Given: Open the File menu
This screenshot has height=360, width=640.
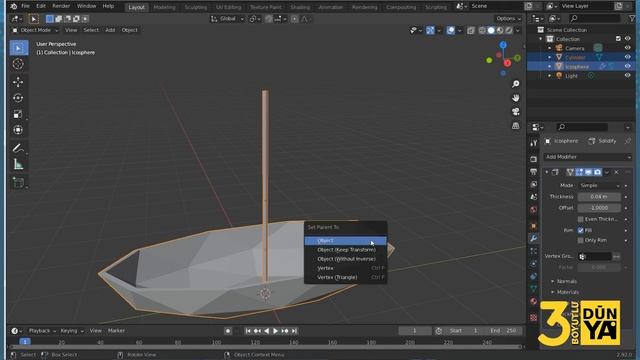Looking at the screenshot, I should (25, 6).
